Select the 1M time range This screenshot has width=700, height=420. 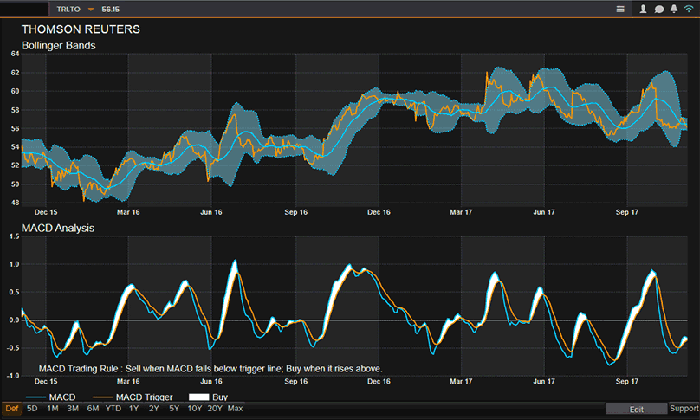point(53,408)
